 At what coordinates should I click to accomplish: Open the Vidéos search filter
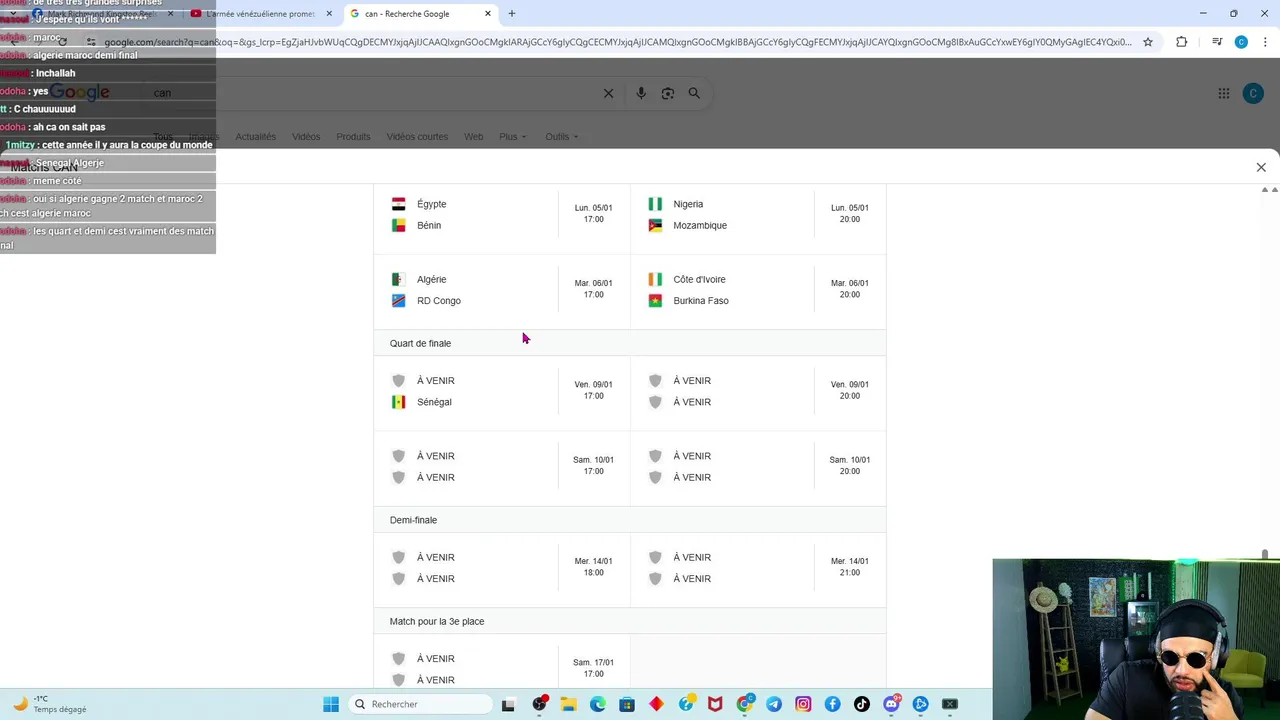[306, 137]
